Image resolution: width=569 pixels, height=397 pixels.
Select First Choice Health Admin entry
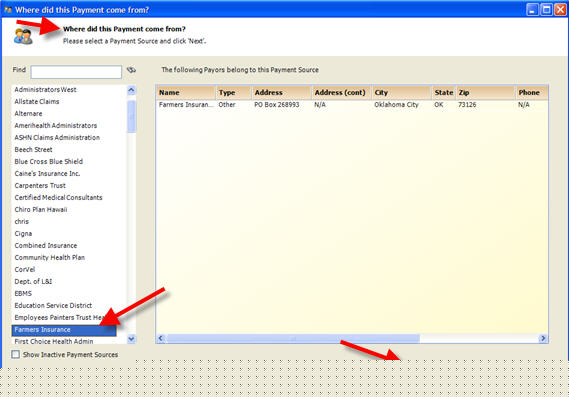point(54,341)
